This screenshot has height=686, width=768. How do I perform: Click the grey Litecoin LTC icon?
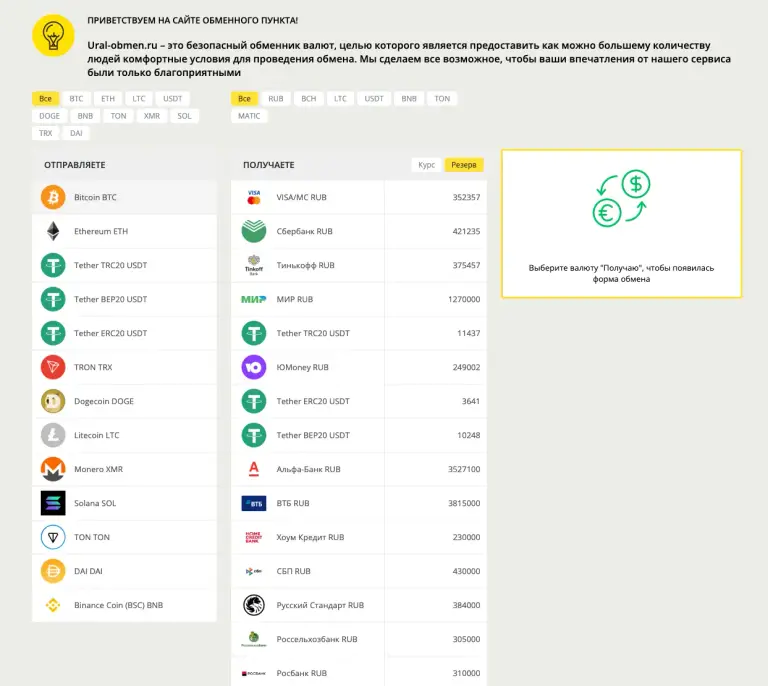(53, 435)
